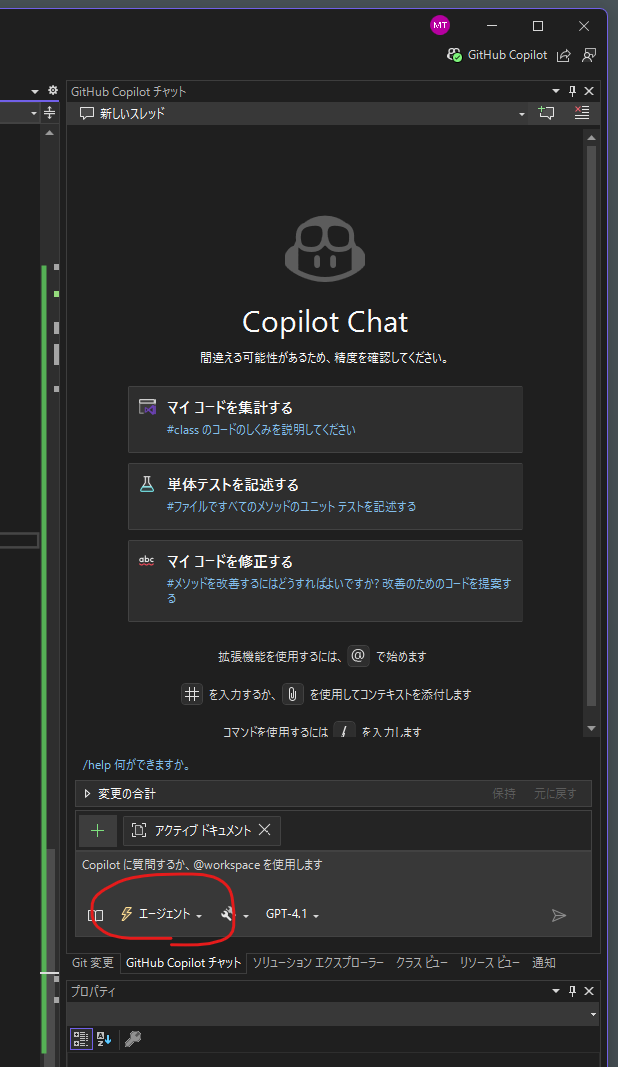Switch to the クラス ビュー tab
This screenshot has width=618, height=1067.
tap(422, 963)
